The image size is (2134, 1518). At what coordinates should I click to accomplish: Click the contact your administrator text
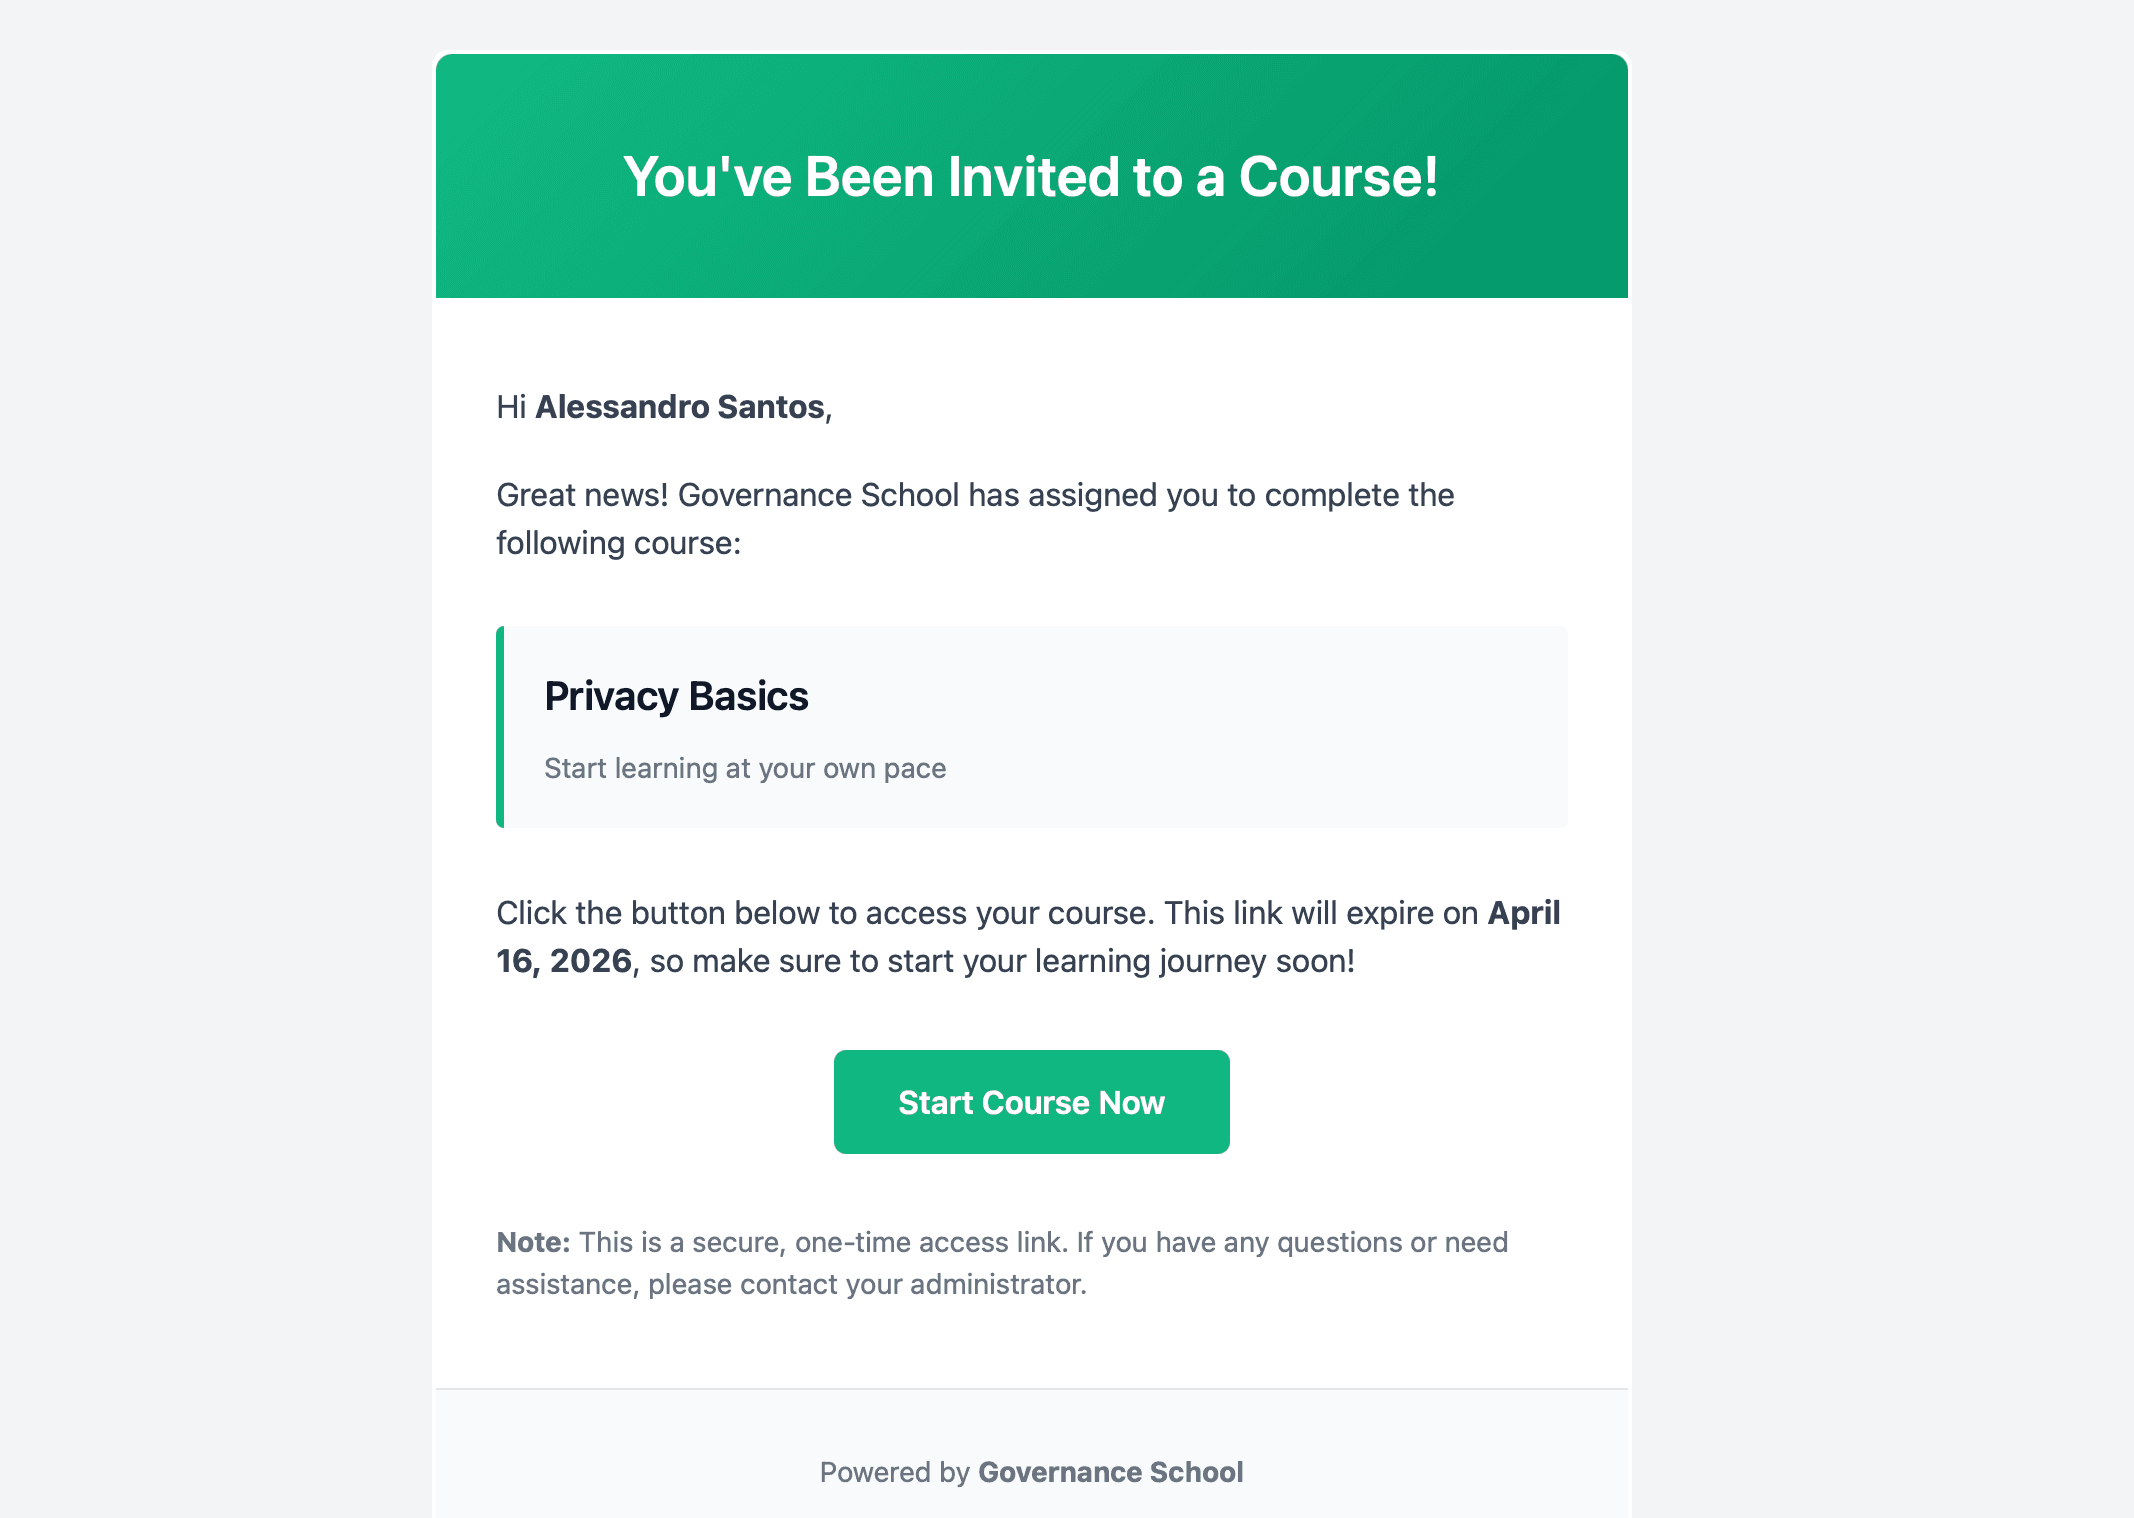pos(910,1283)
